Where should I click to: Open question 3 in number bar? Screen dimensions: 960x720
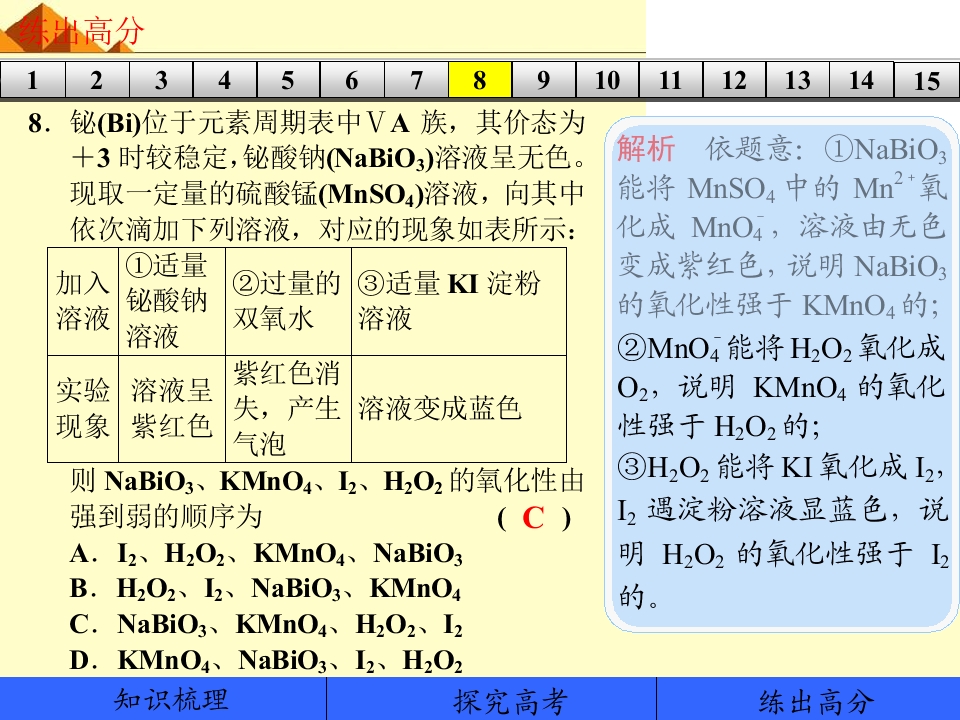161,80
